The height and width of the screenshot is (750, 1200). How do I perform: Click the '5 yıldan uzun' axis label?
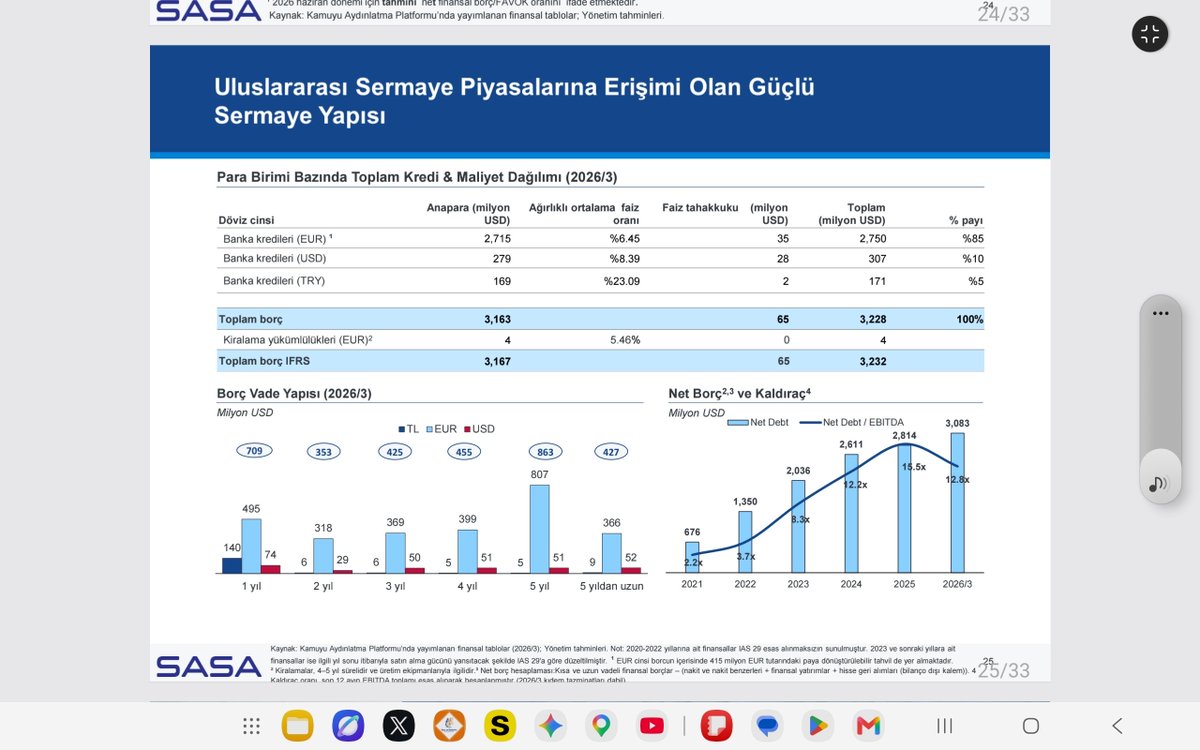click(x=612, y=586)
